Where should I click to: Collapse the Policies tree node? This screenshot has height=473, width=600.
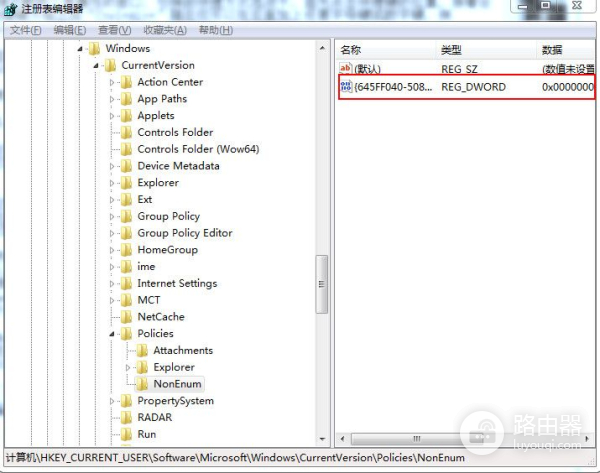(112, 334)
